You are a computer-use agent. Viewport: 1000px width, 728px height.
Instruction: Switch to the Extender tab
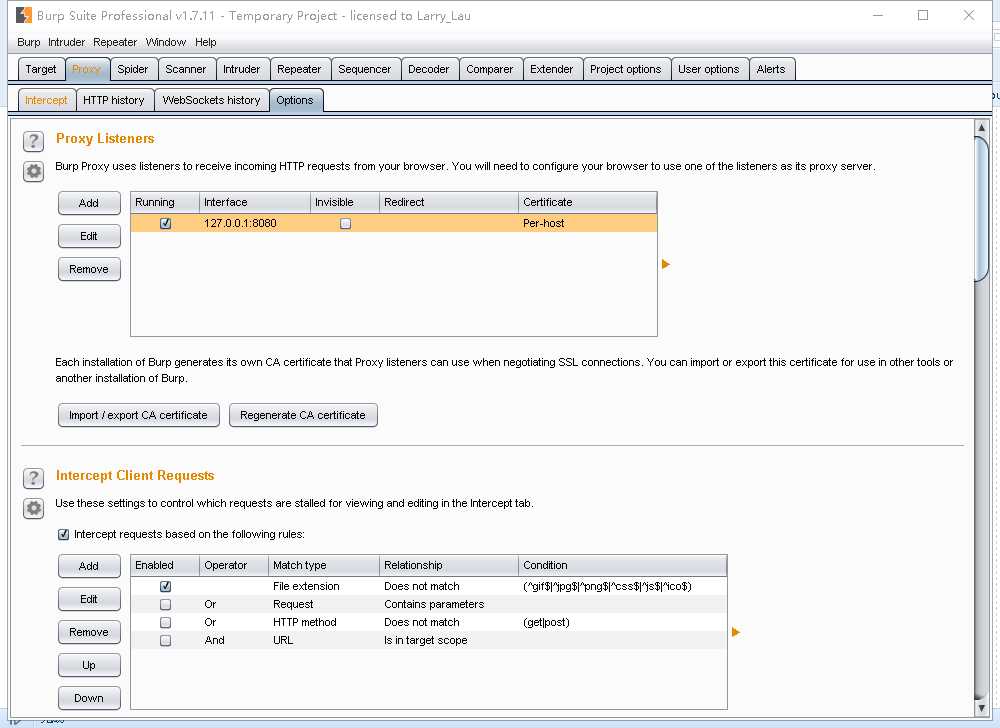(x=552, y=69)
